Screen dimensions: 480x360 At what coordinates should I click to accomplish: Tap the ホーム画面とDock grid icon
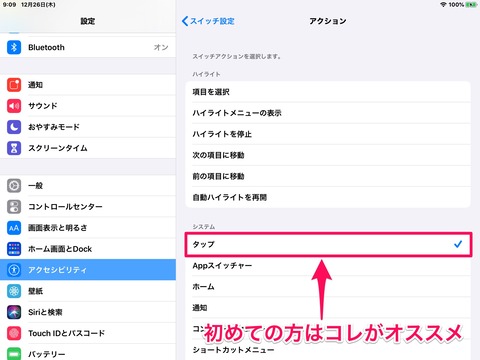coord(14,249)
